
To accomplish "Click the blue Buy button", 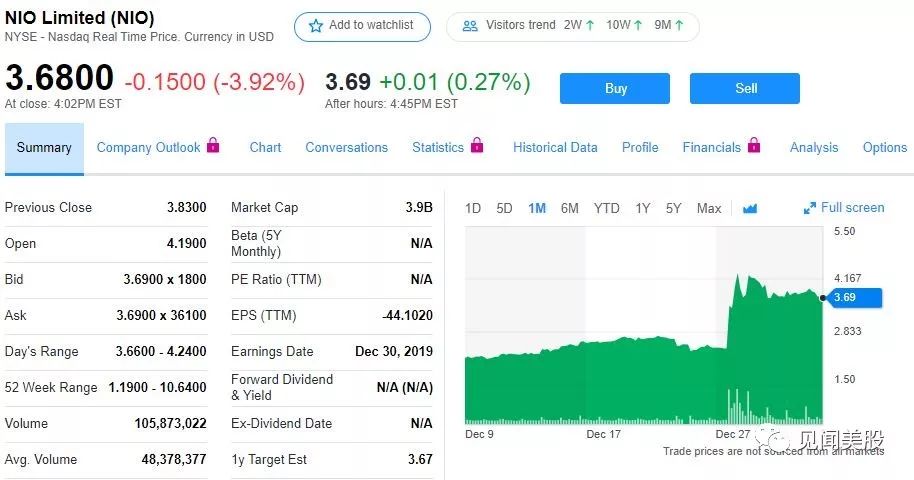I will (x=615, y=89).
